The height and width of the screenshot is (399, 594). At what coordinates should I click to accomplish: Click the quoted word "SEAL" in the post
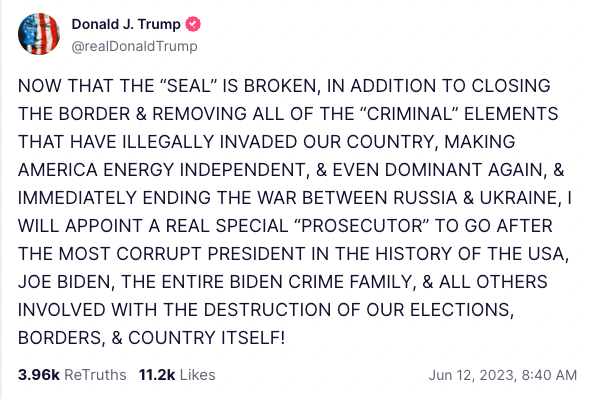[x=188, y=86]
